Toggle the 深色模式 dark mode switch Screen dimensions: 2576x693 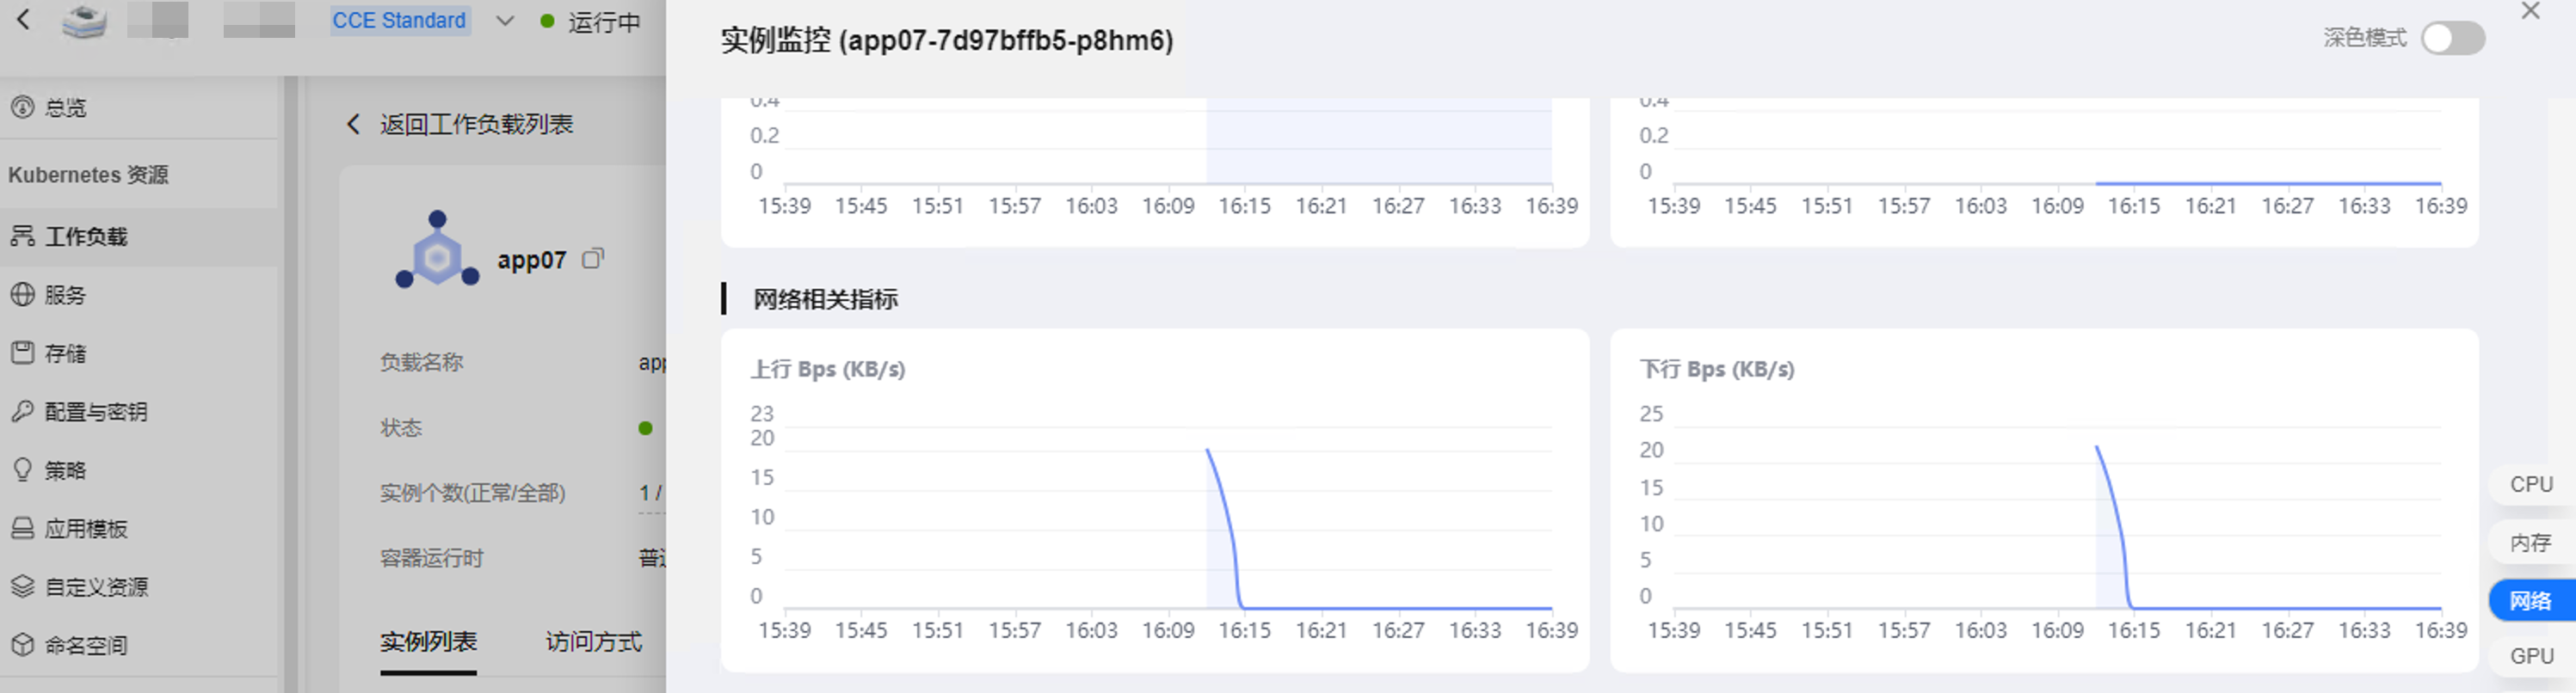coord(2452,39)
